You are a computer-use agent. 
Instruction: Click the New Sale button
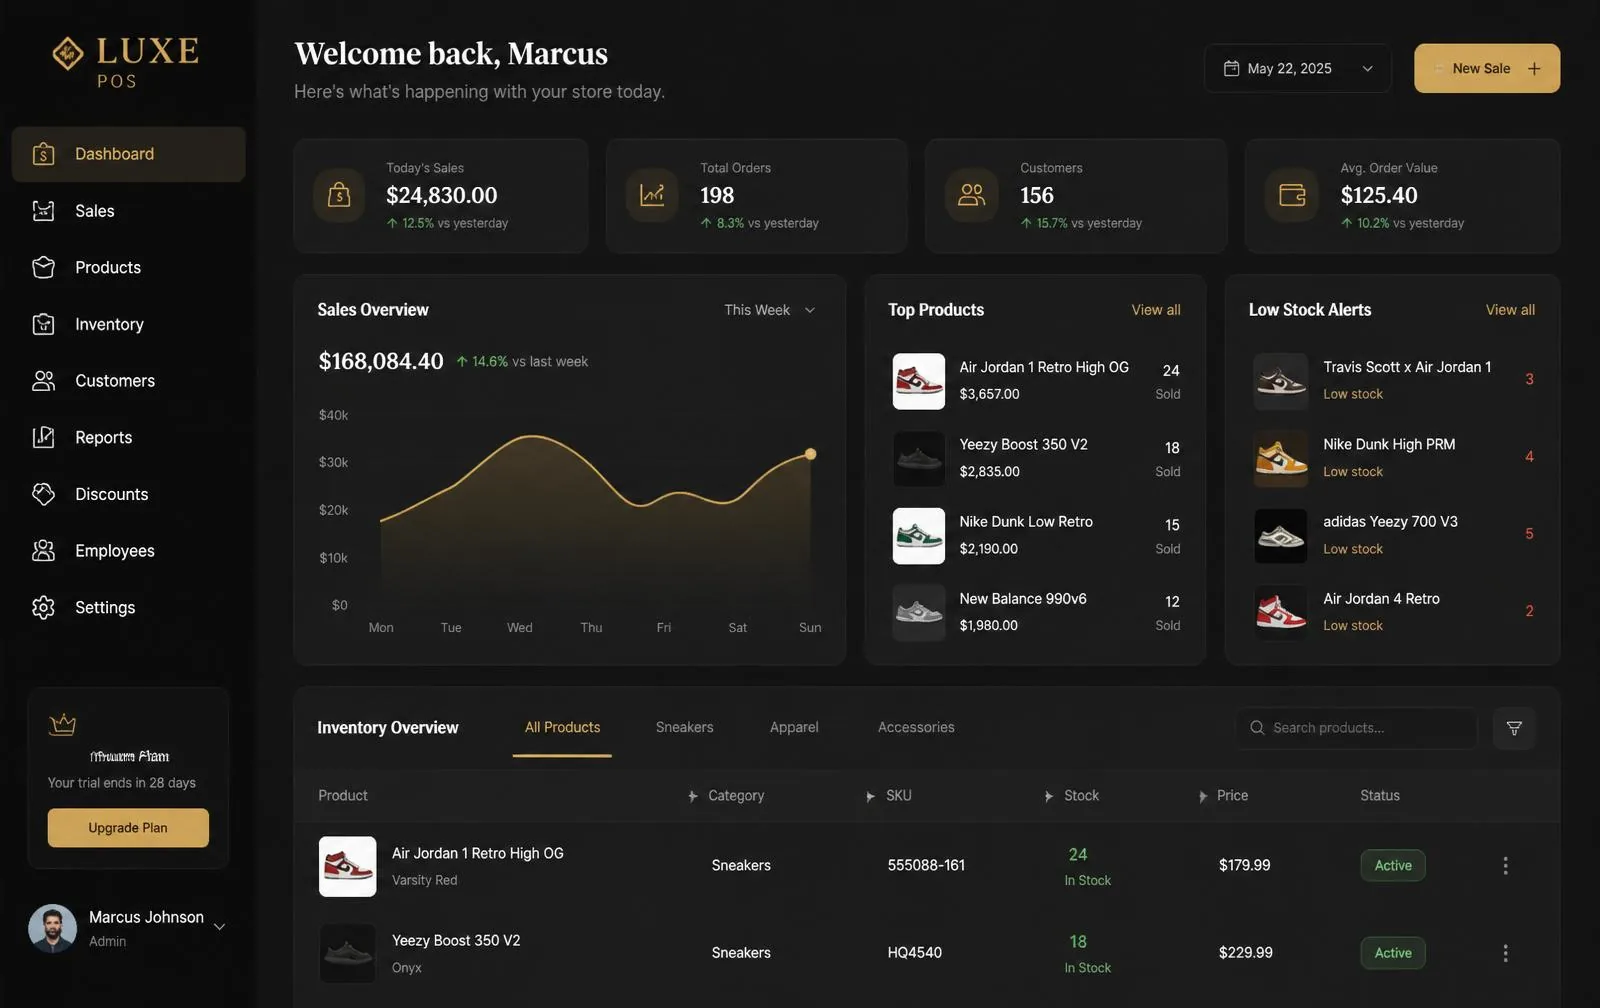coord(1487,68)
